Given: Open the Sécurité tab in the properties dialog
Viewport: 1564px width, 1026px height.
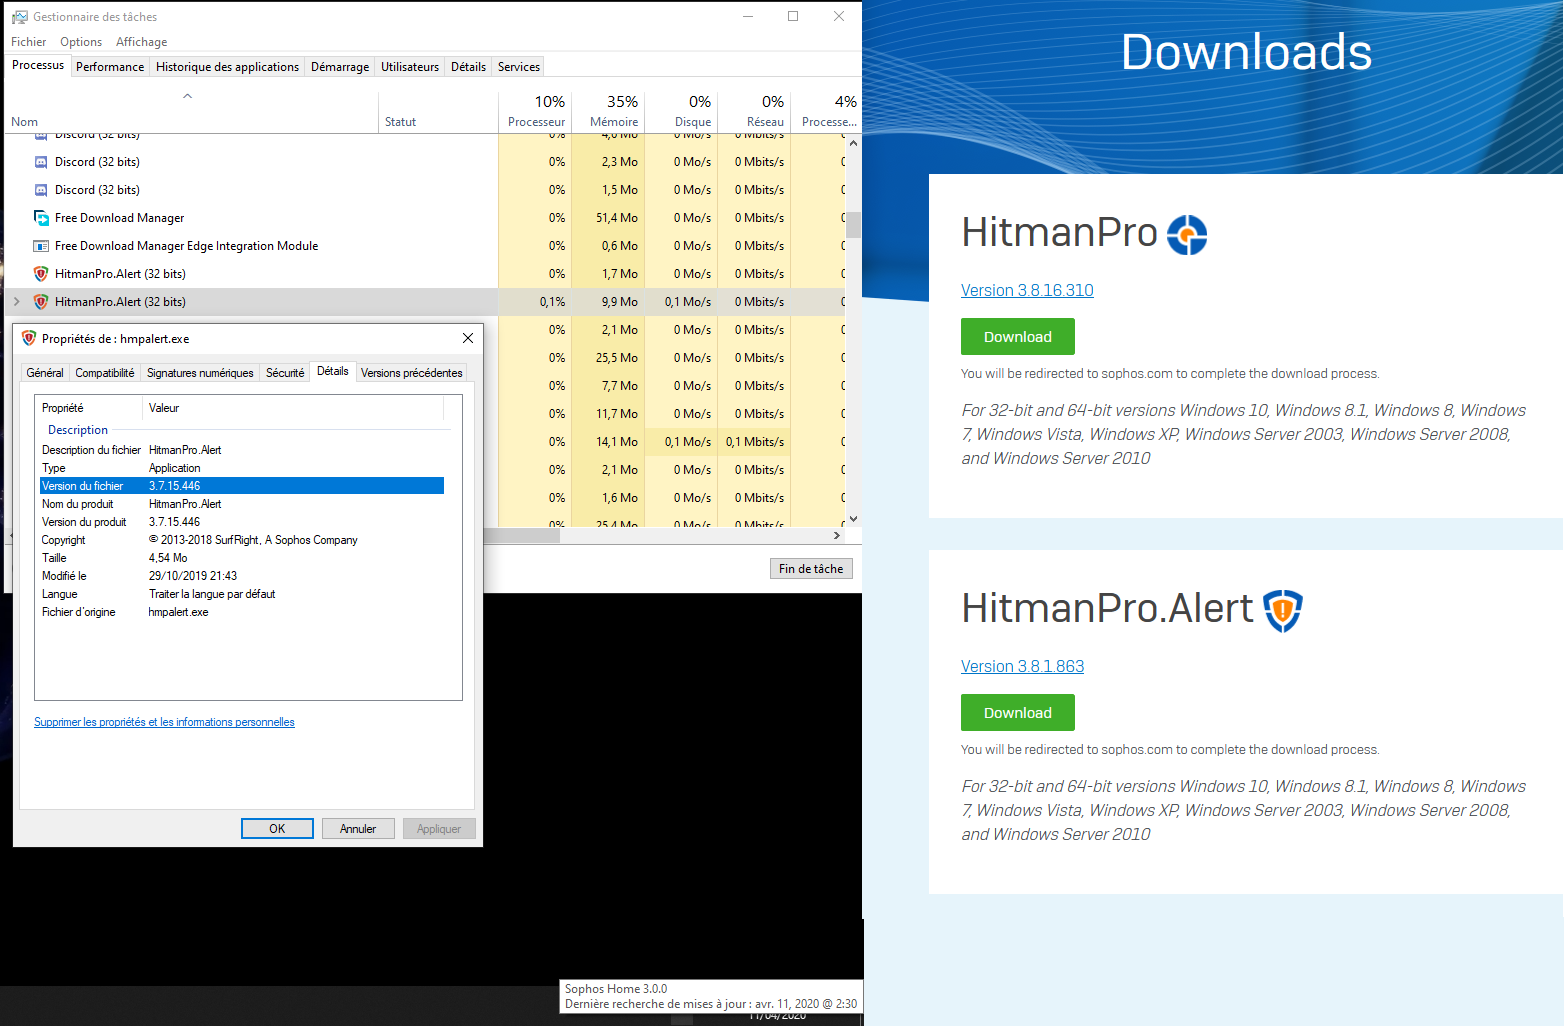Looking at the screenshot, I should pyautogui.click(x=285, y=373).
